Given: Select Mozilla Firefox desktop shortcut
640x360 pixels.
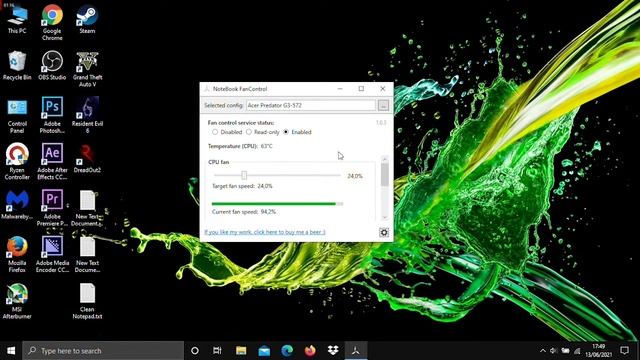Looking at the screenshot, I should pos(17,255).
